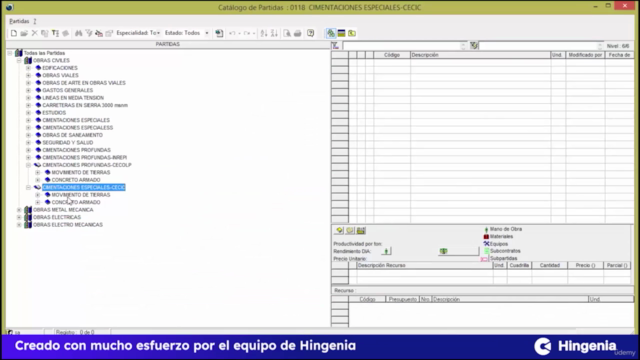Screen dimensions: 640x360
Task: Click the Presupuesto column header
Action: [x=402, y=299]
